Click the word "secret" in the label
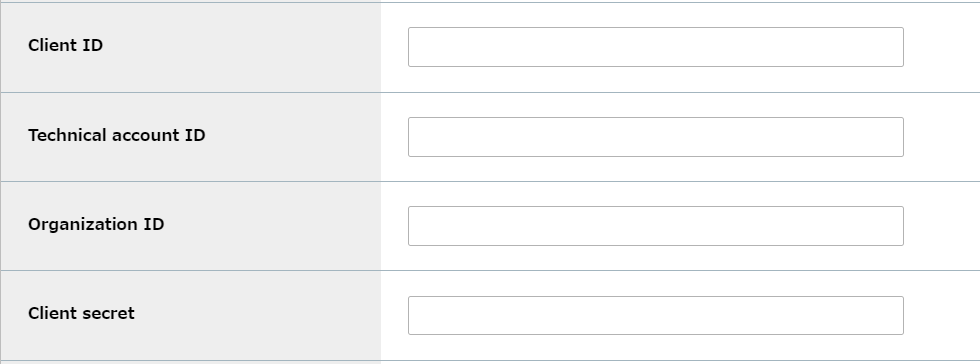This screenshot has height=364, width=980. coord(106,313)
